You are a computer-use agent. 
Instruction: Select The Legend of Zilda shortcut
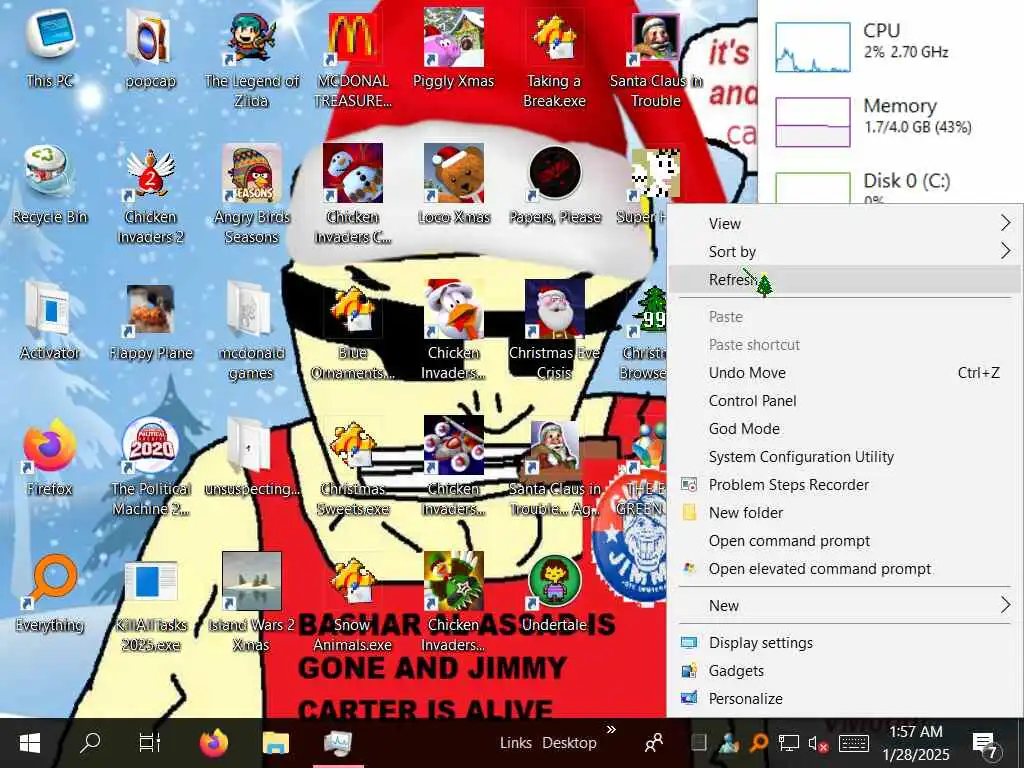pos(251,59)
